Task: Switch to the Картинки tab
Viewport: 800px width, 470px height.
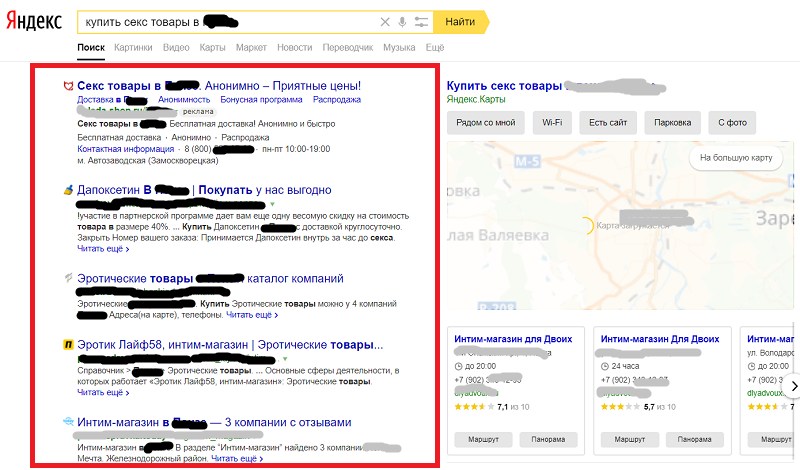Action: pyautogui.click(x=133, y=47)
